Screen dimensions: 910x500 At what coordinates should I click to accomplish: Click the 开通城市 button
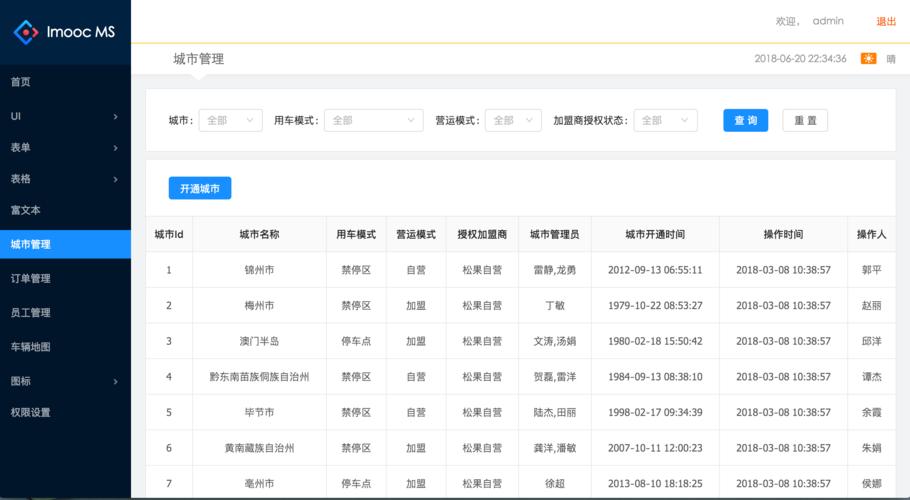(200, 188)
